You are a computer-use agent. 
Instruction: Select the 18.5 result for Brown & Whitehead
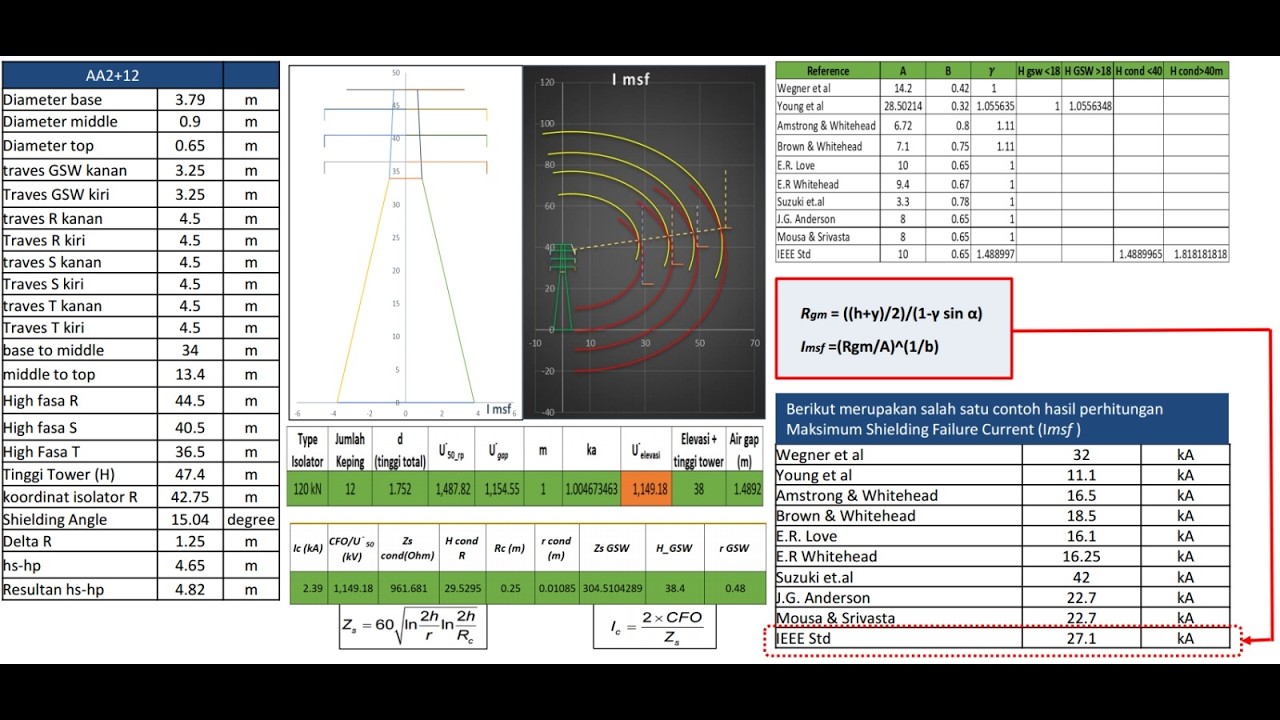click(1080, 516)
